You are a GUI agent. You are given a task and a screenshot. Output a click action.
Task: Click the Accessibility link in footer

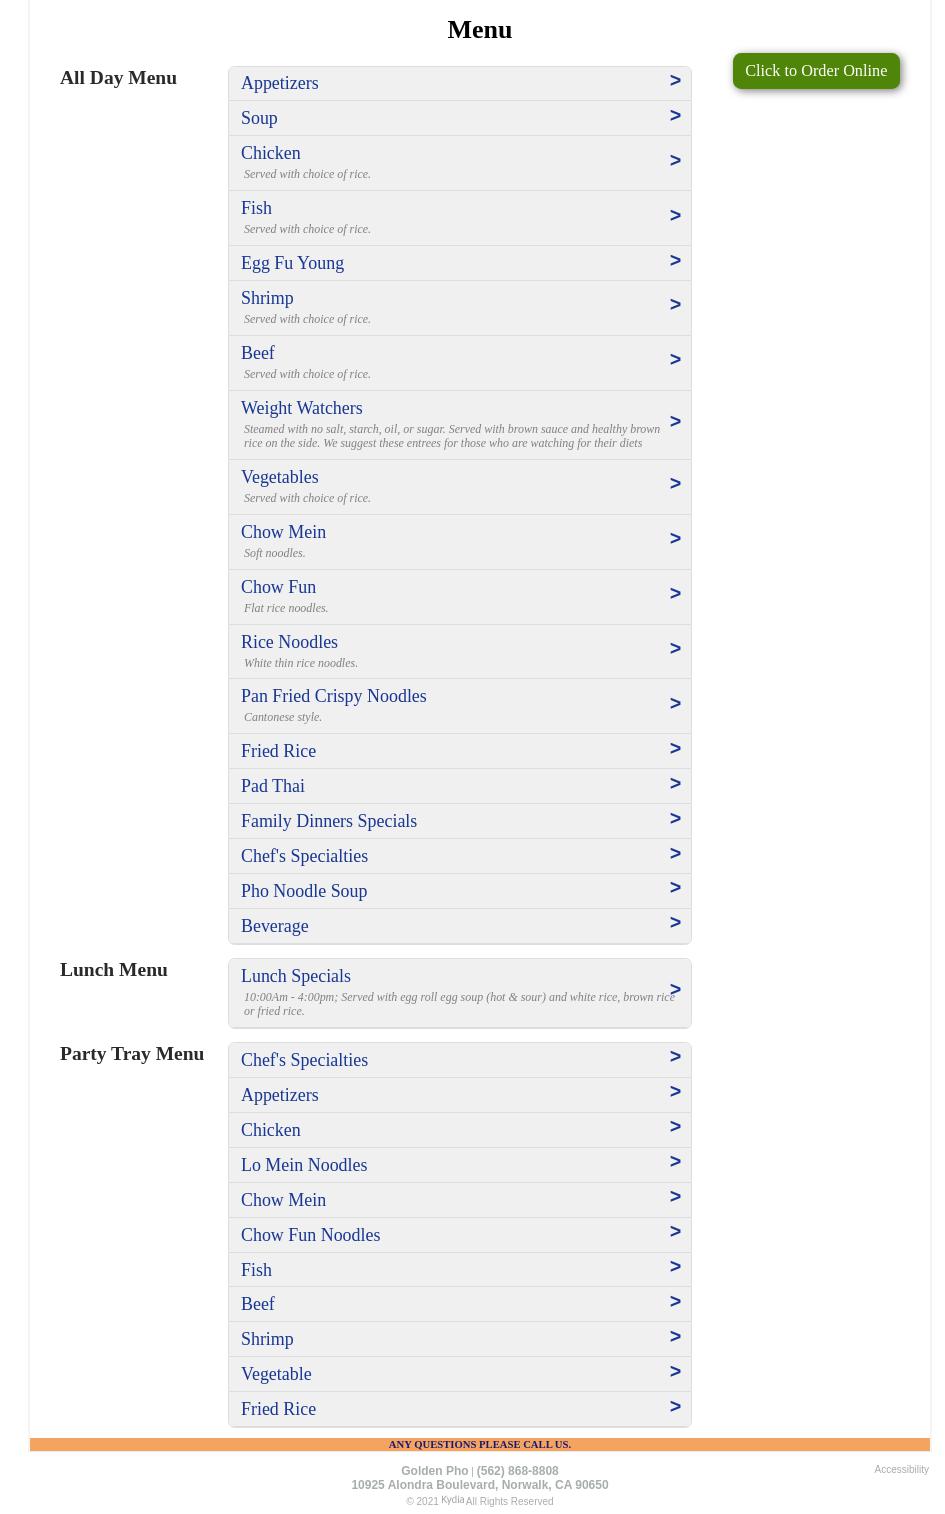(901, 1469)
